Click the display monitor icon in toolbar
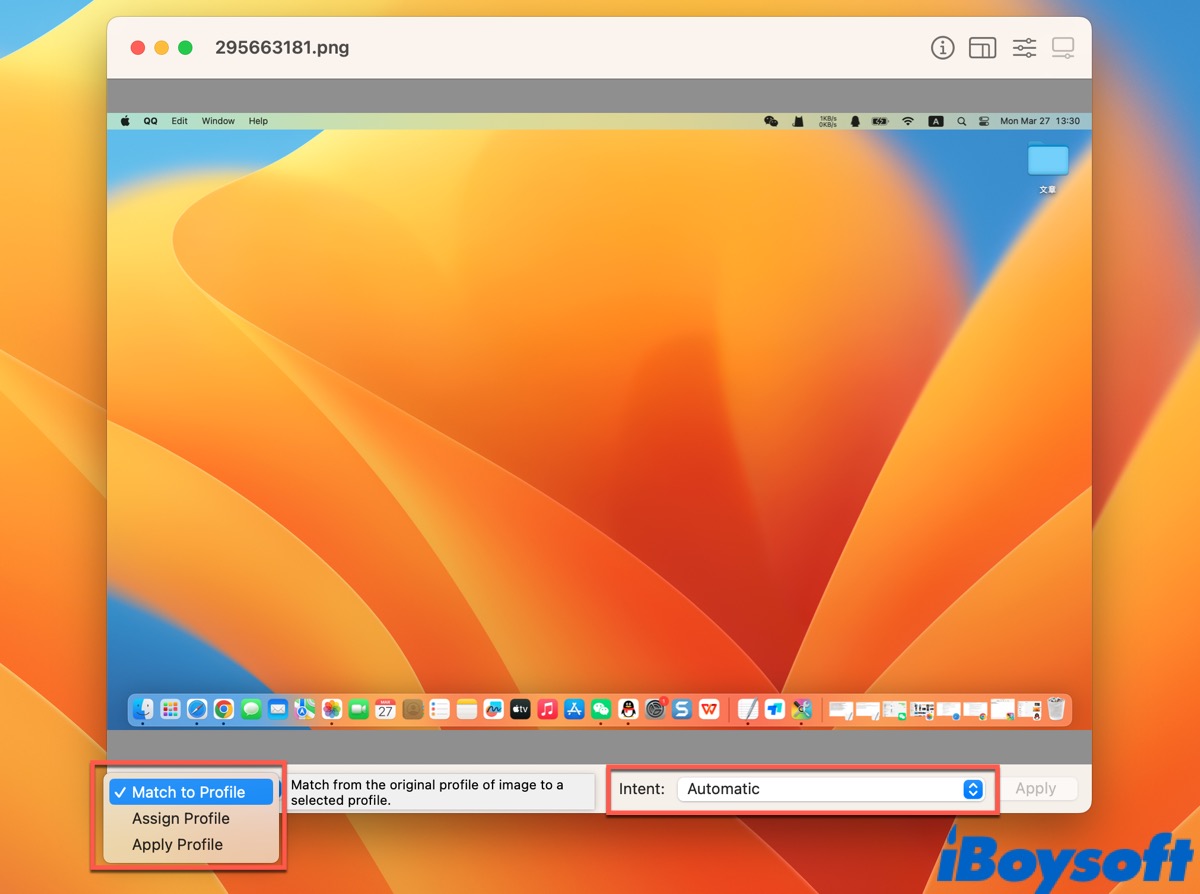The image size is (1200, 894). click(x=1063, y=48)
